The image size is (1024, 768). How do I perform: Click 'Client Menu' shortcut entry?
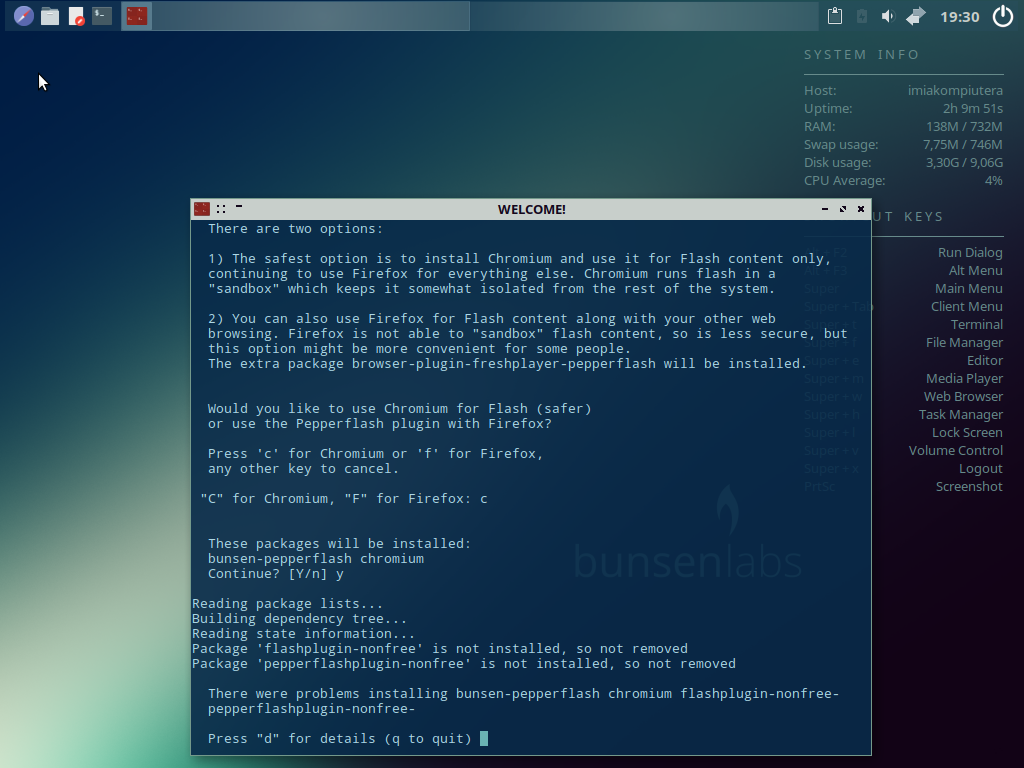967,306
